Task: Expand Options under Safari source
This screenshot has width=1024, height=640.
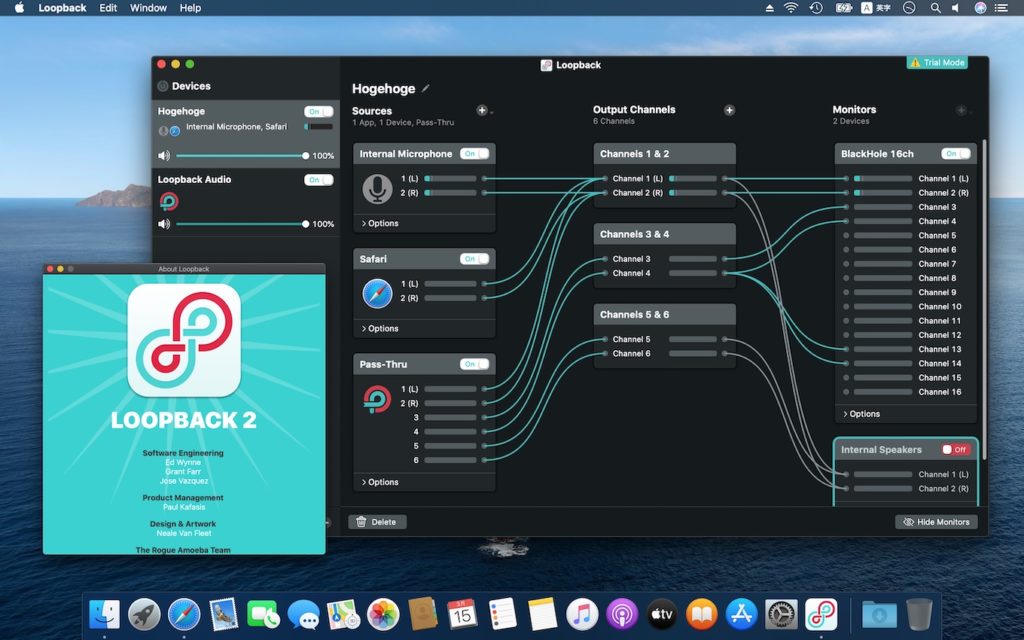Action: pos(380,328)
